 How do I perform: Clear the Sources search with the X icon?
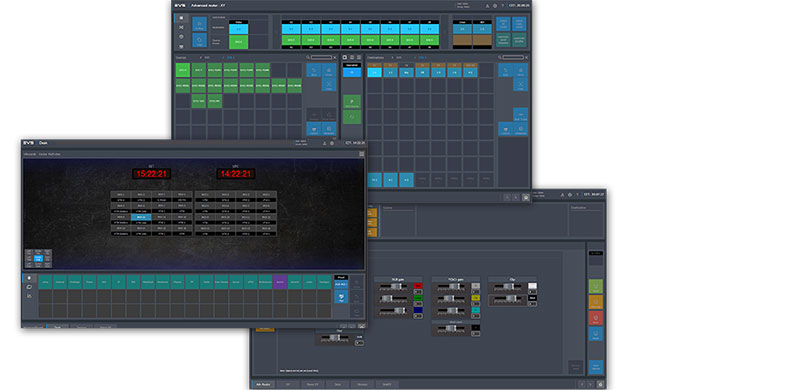[x=335, y=57]
